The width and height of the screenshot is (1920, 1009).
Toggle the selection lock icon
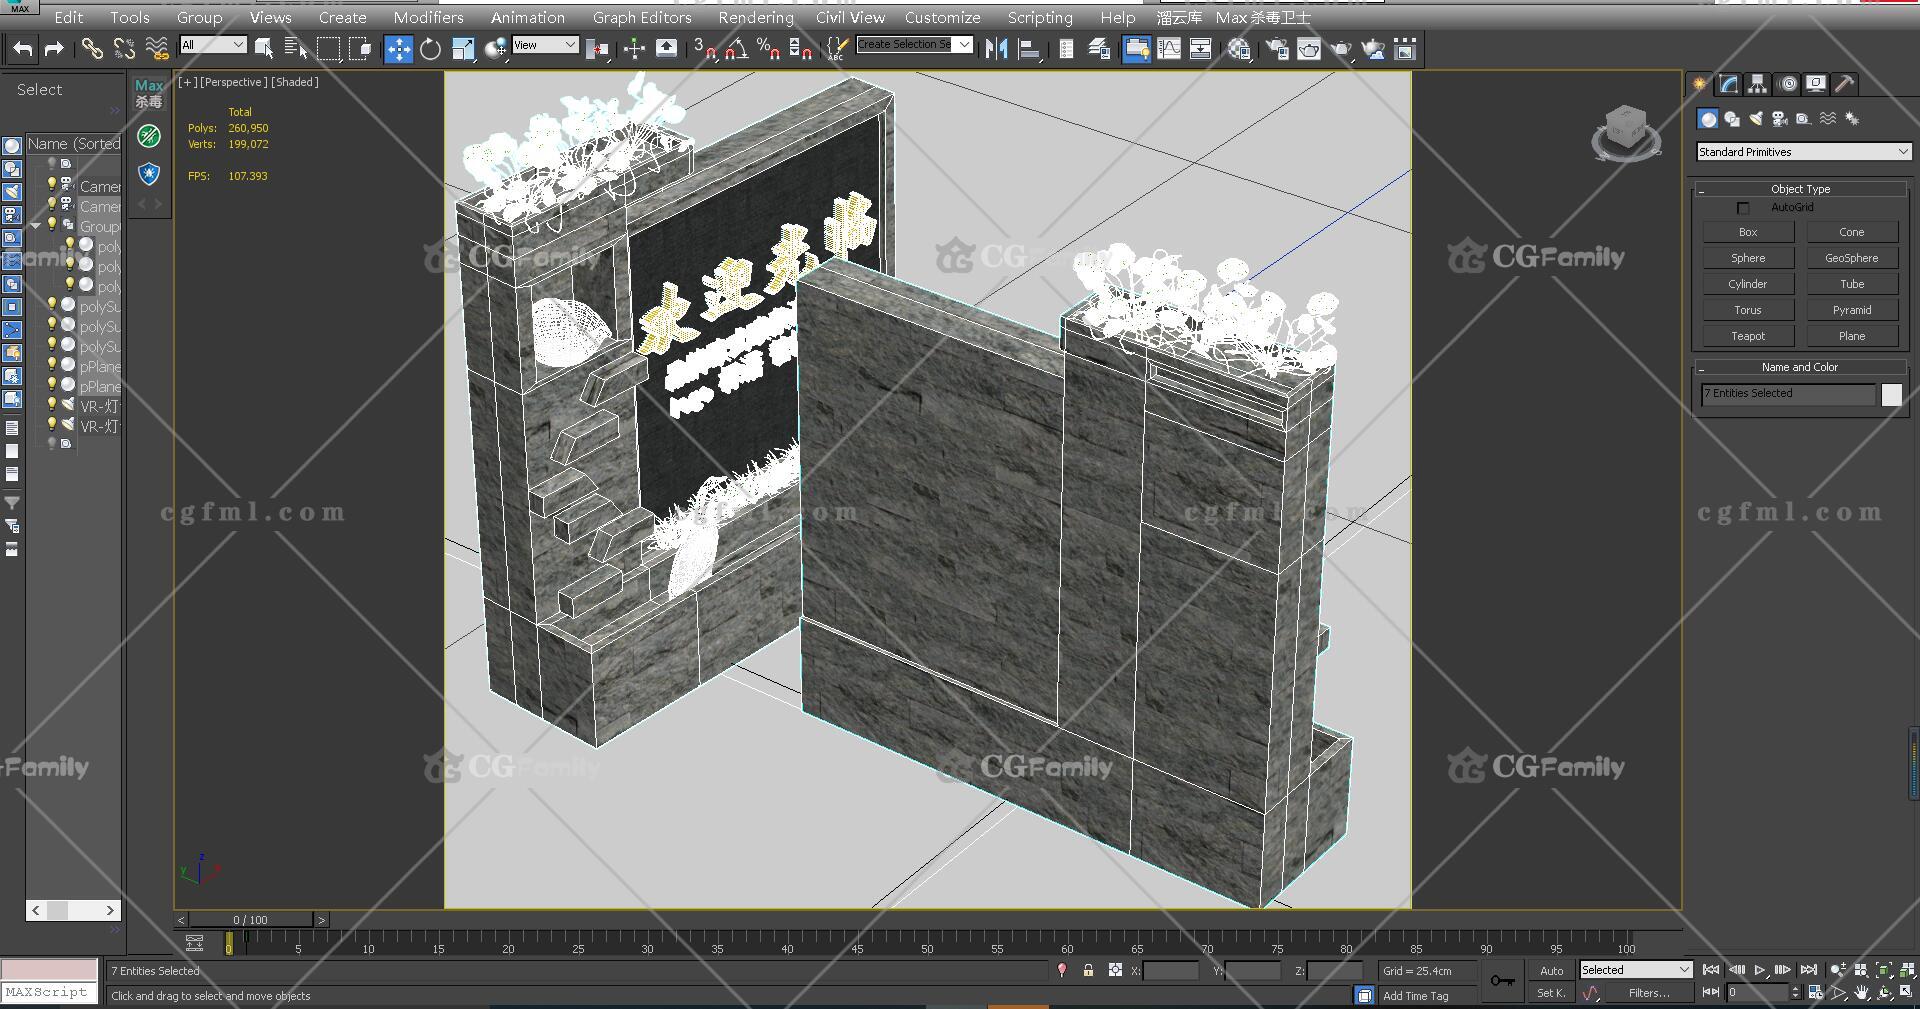[1088, 970]
